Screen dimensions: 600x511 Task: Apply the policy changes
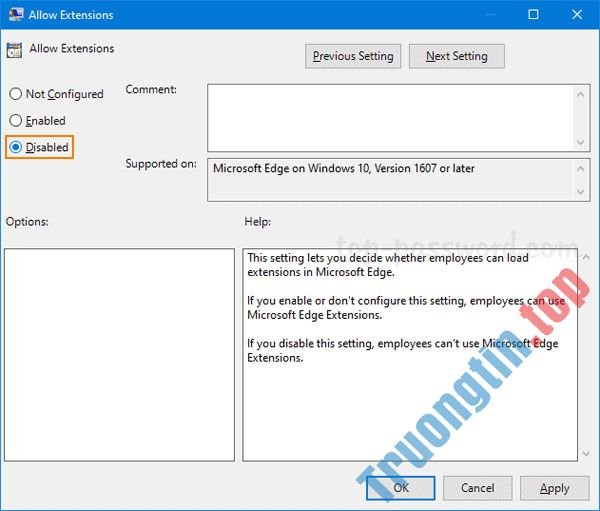click(554, 488)
